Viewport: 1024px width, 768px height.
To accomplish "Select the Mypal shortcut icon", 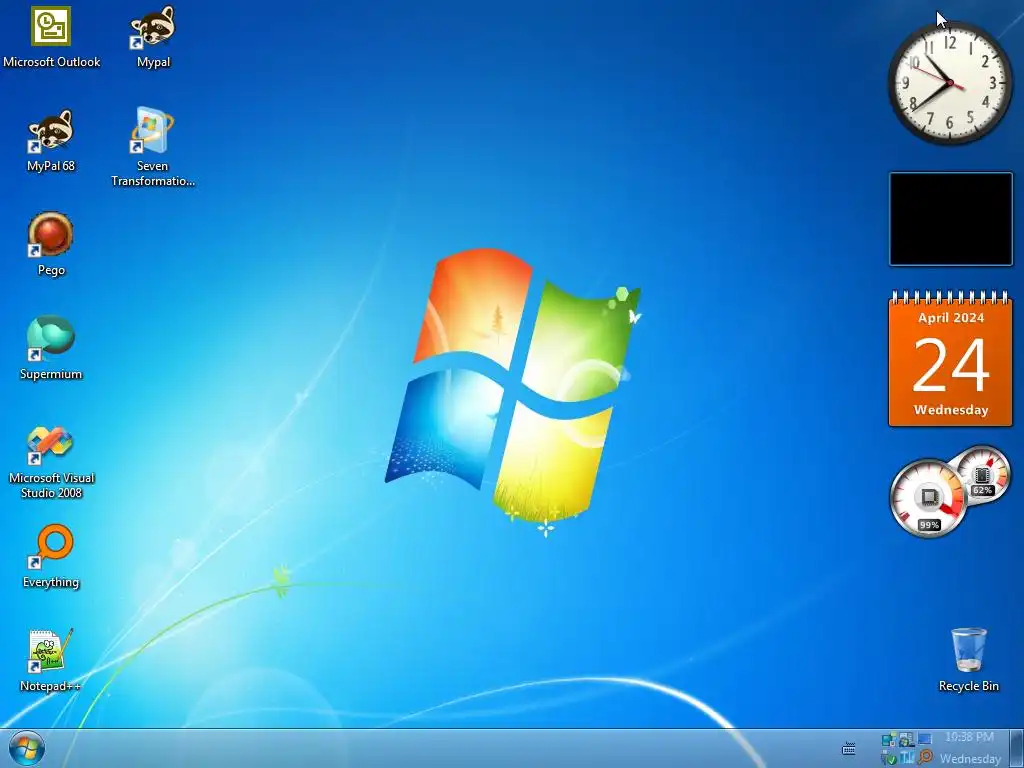I will tap(153, 37).
